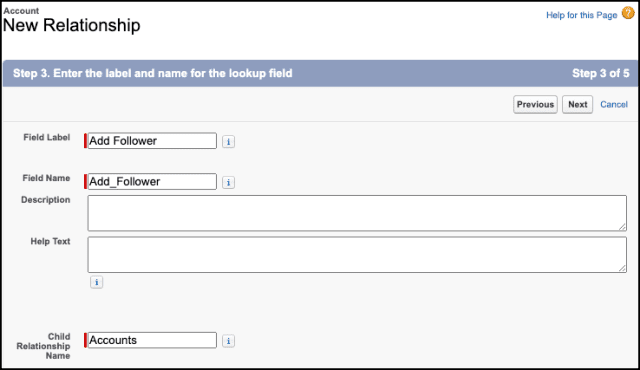Click the info icon beside Field Label
640x370 pixels.
tap(229, 142)
